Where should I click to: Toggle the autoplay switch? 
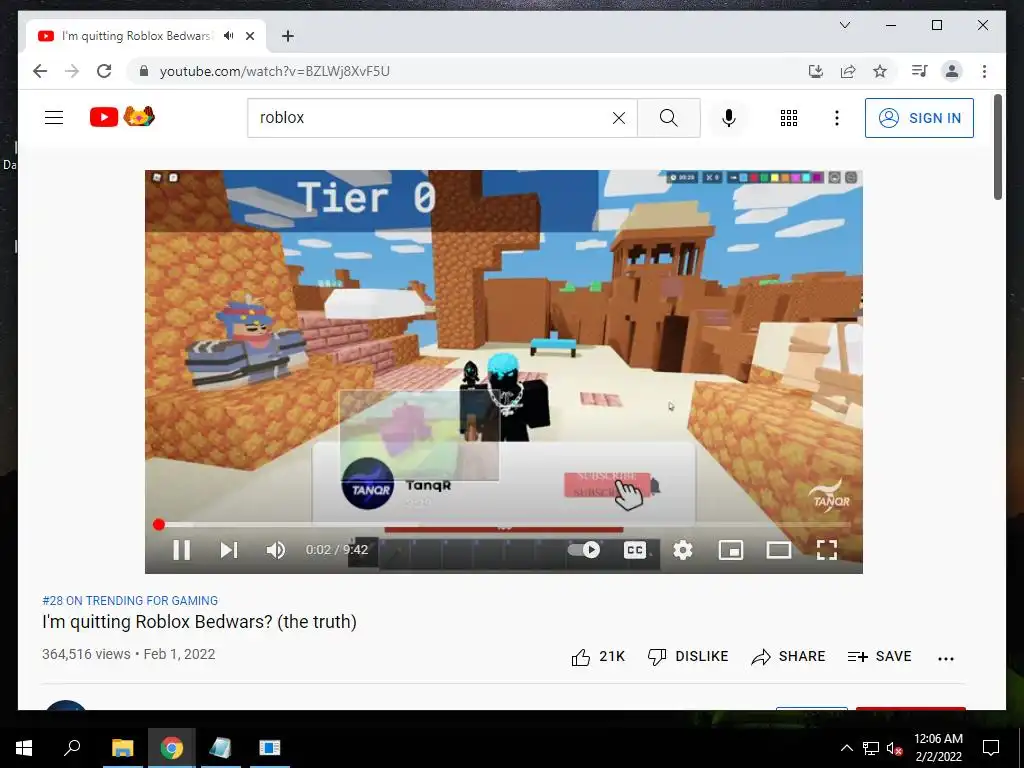point(584,550)
